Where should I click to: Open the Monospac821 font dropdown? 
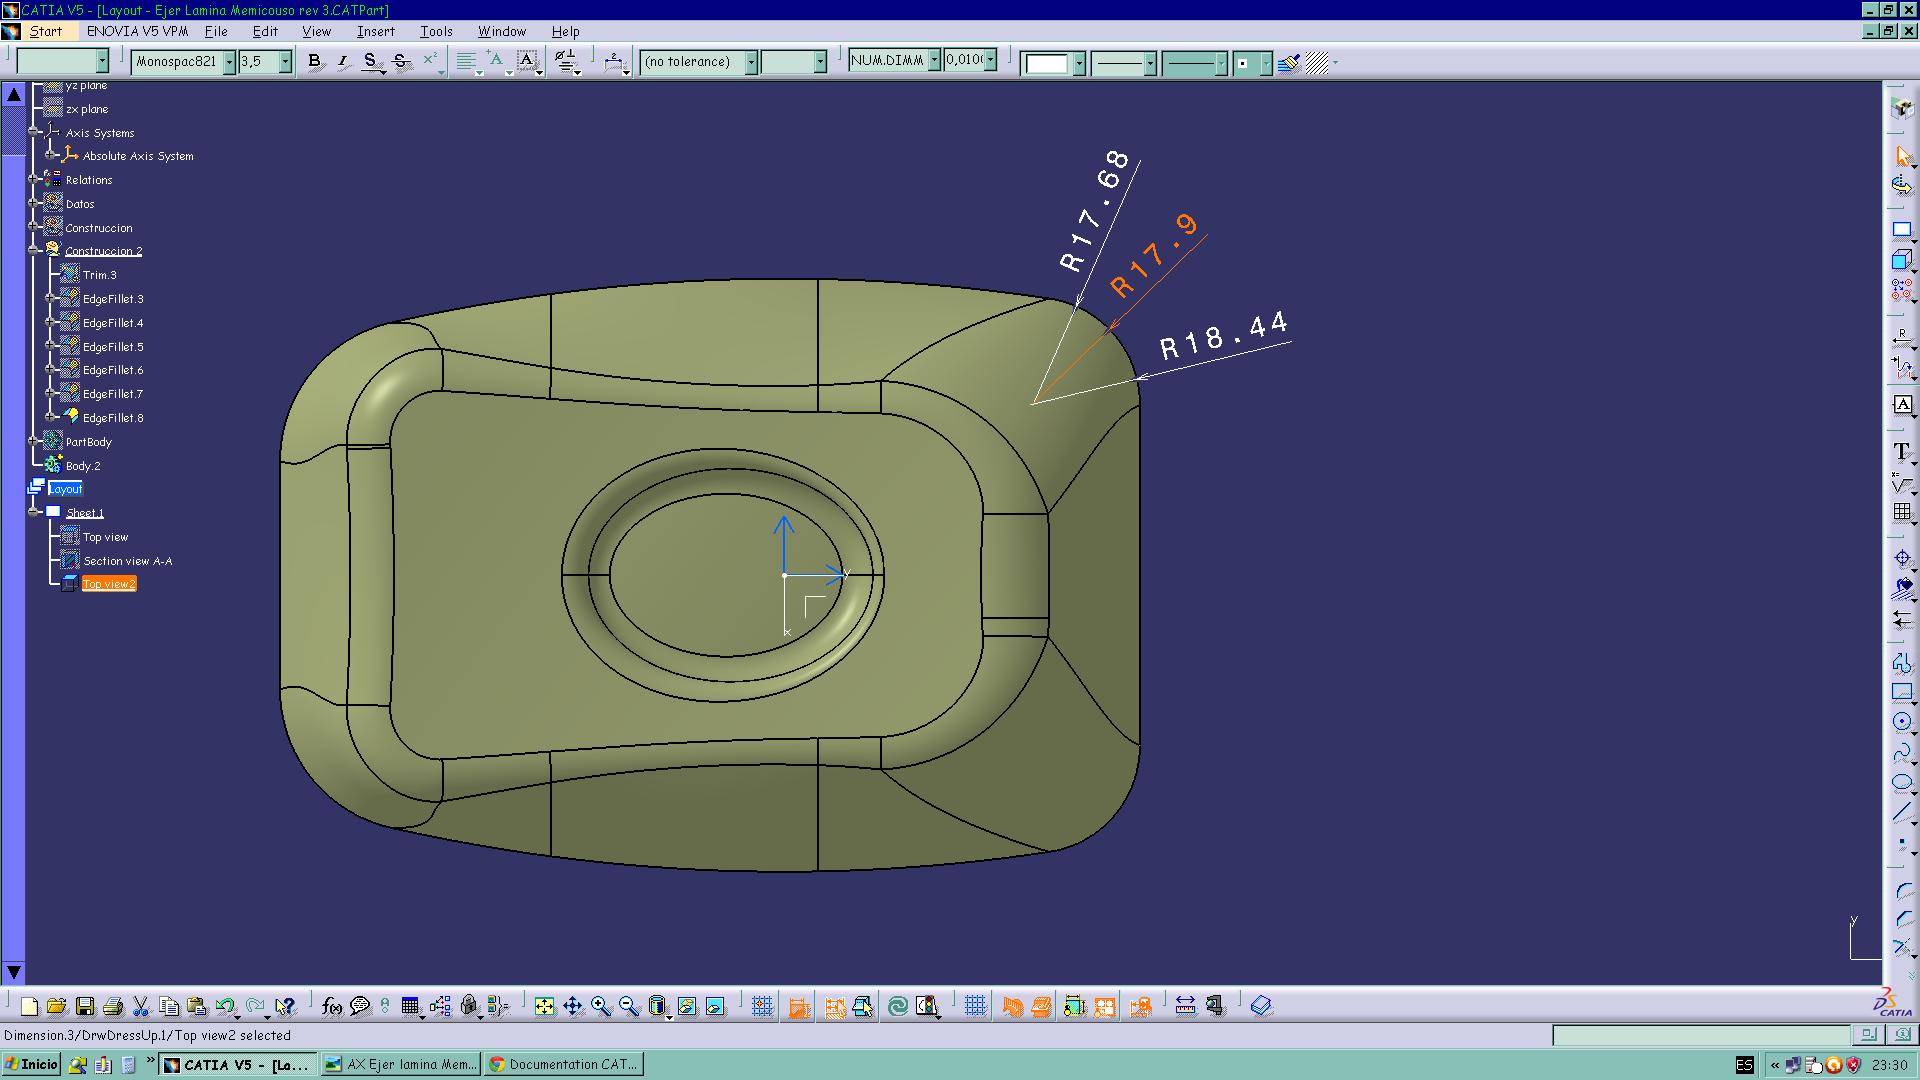point(229,62)
